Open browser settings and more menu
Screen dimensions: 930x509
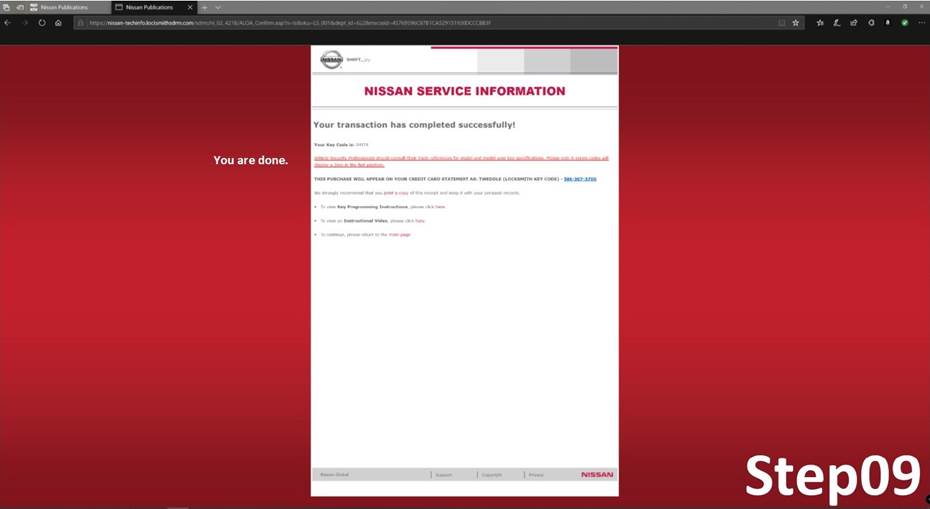click(x=922, y=23)
